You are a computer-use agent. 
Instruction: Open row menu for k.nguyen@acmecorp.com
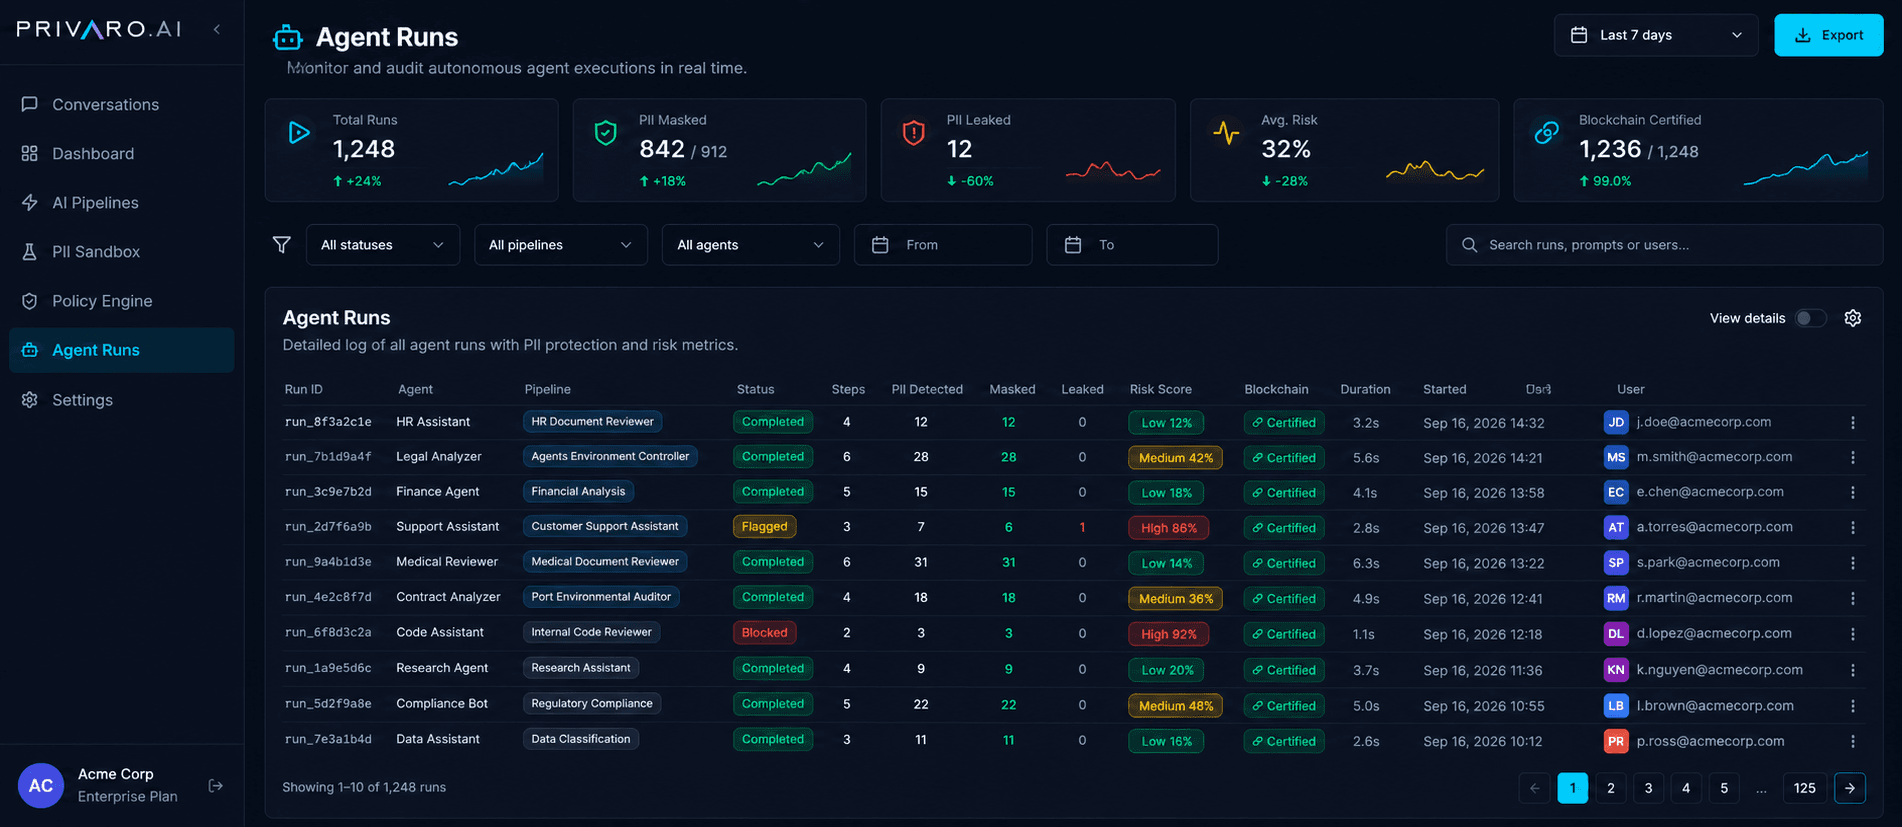[x=1853, y=670]
